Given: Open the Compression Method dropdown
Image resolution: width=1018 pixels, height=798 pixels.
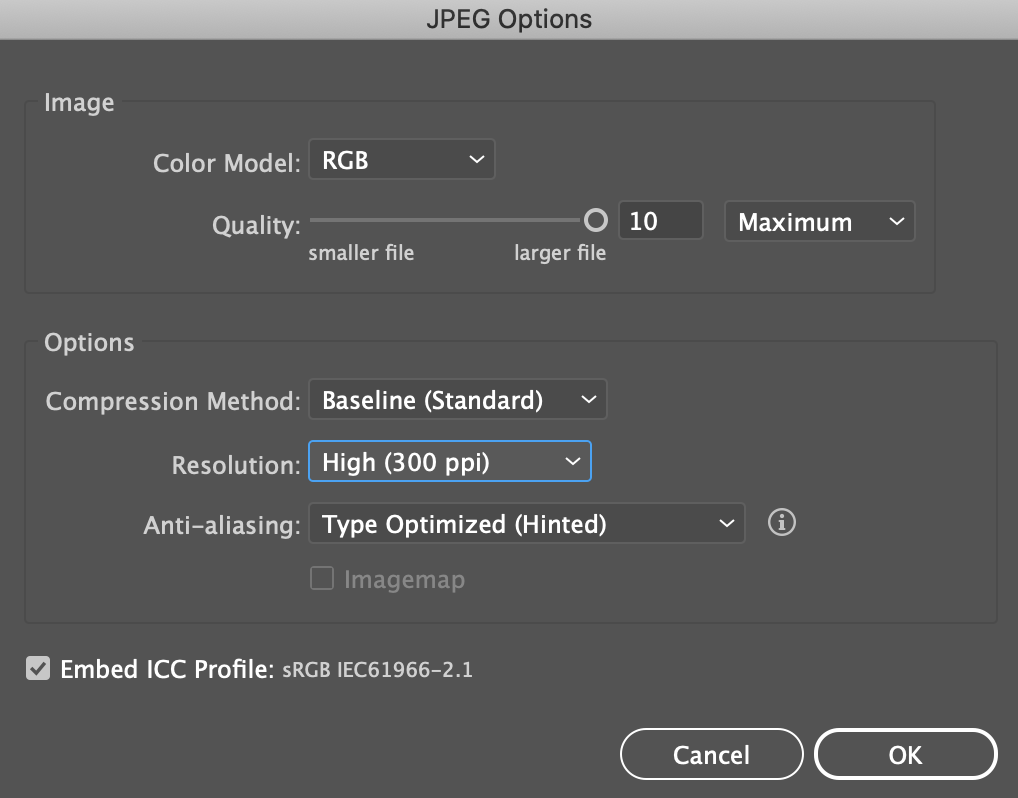Looking at the screenshot, I should pyautogui.click(x=458, y=399).
